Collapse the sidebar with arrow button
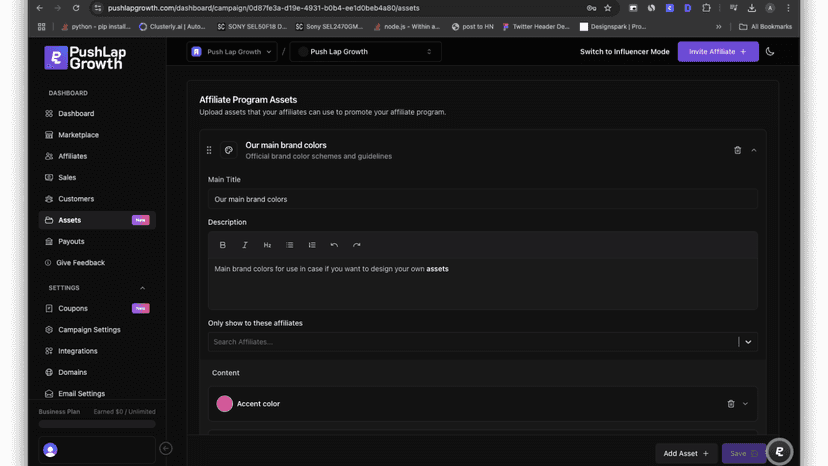This screenshot has width=828, height=466. coord(166,449)
